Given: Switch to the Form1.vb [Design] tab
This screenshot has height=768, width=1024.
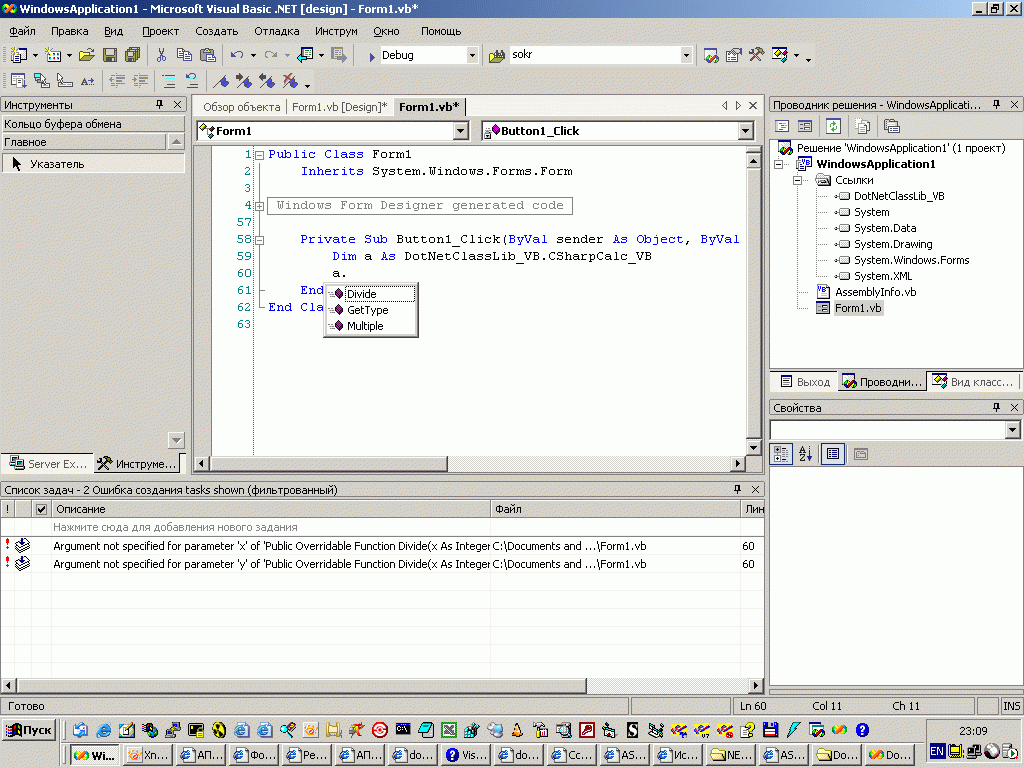Looking at the screenshot, I should (x=339, y=107).
